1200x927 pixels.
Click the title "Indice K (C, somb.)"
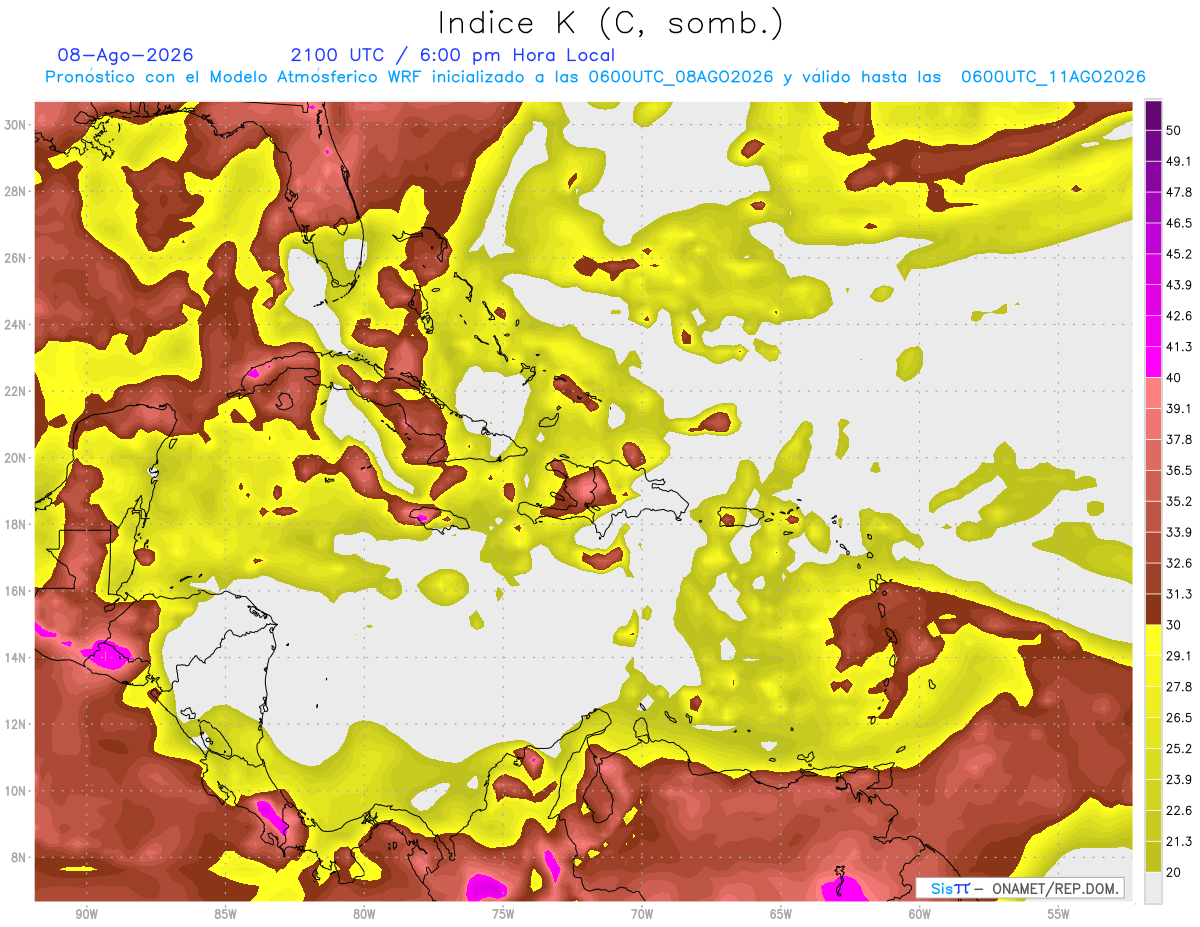[x=611, y=23]
